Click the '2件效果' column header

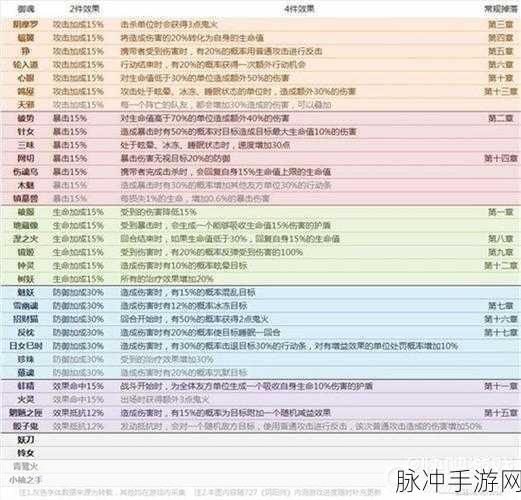tap(84, 9)
